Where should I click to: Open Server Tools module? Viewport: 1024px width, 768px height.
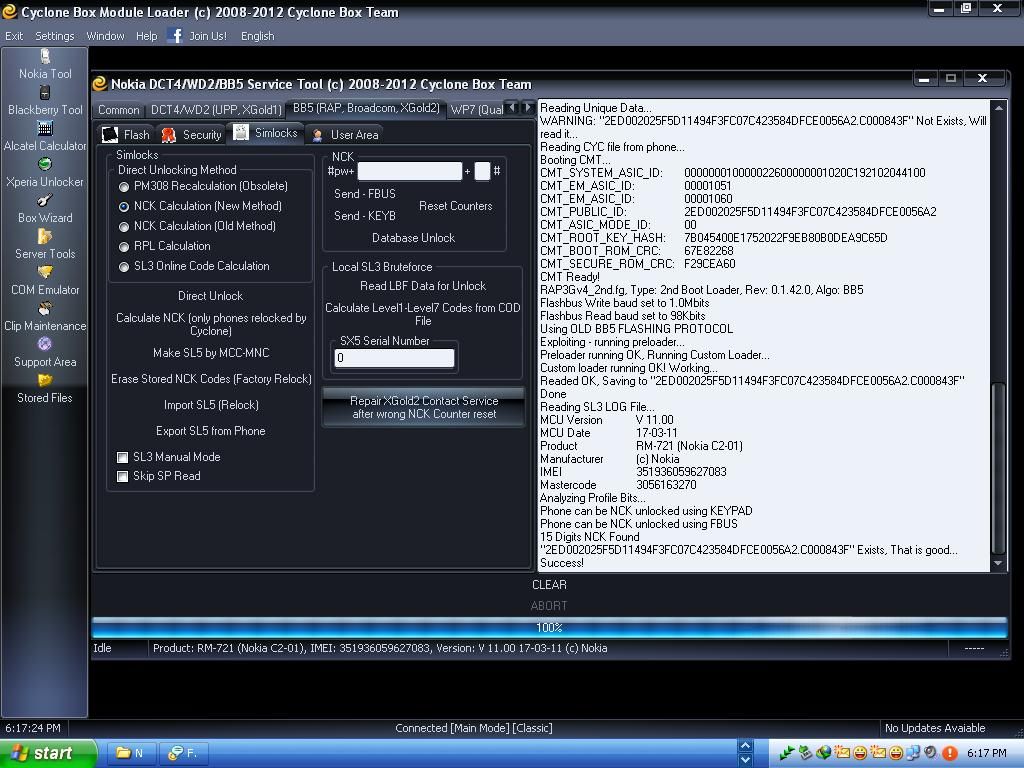coord(45,245)
